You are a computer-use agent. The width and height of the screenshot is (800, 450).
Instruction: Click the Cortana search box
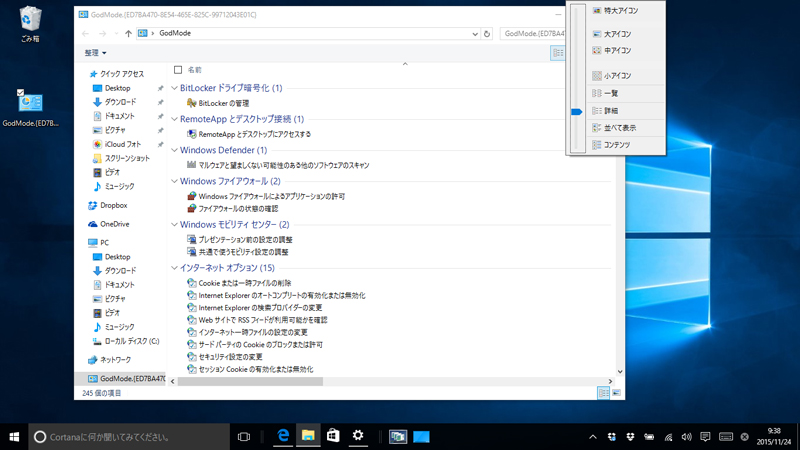tap(128, 437)
